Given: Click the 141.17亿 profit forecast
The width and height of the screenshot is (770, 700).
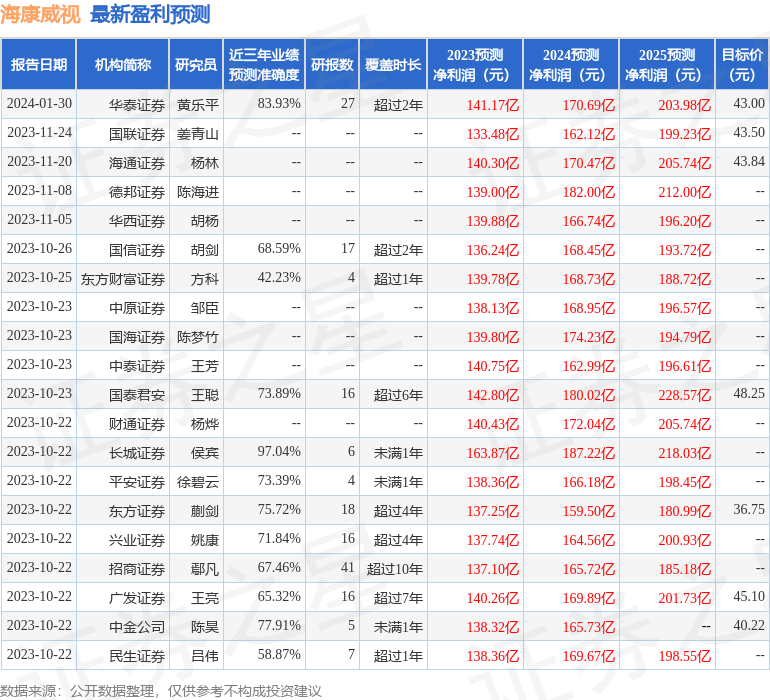Looking at the screenshot, I should tap(493, 105).
